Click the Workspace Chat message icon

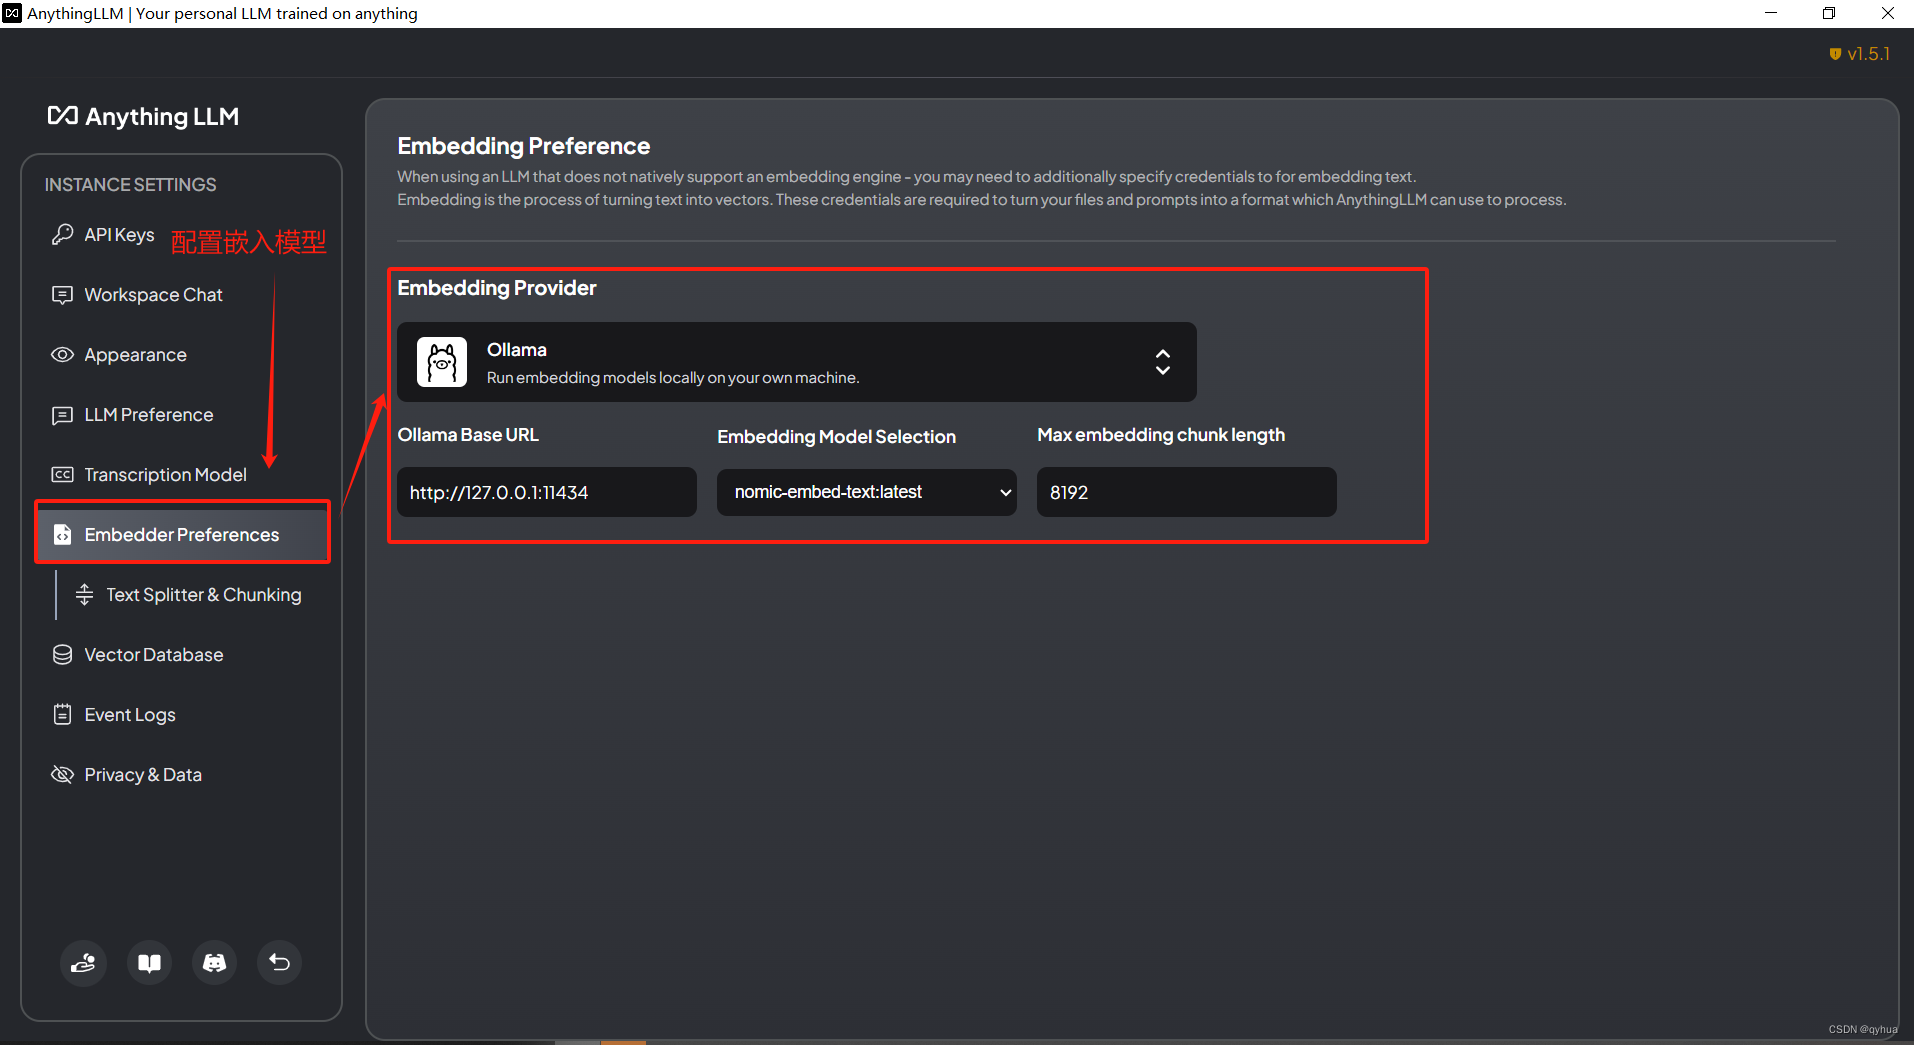click(x=62, y=295)
